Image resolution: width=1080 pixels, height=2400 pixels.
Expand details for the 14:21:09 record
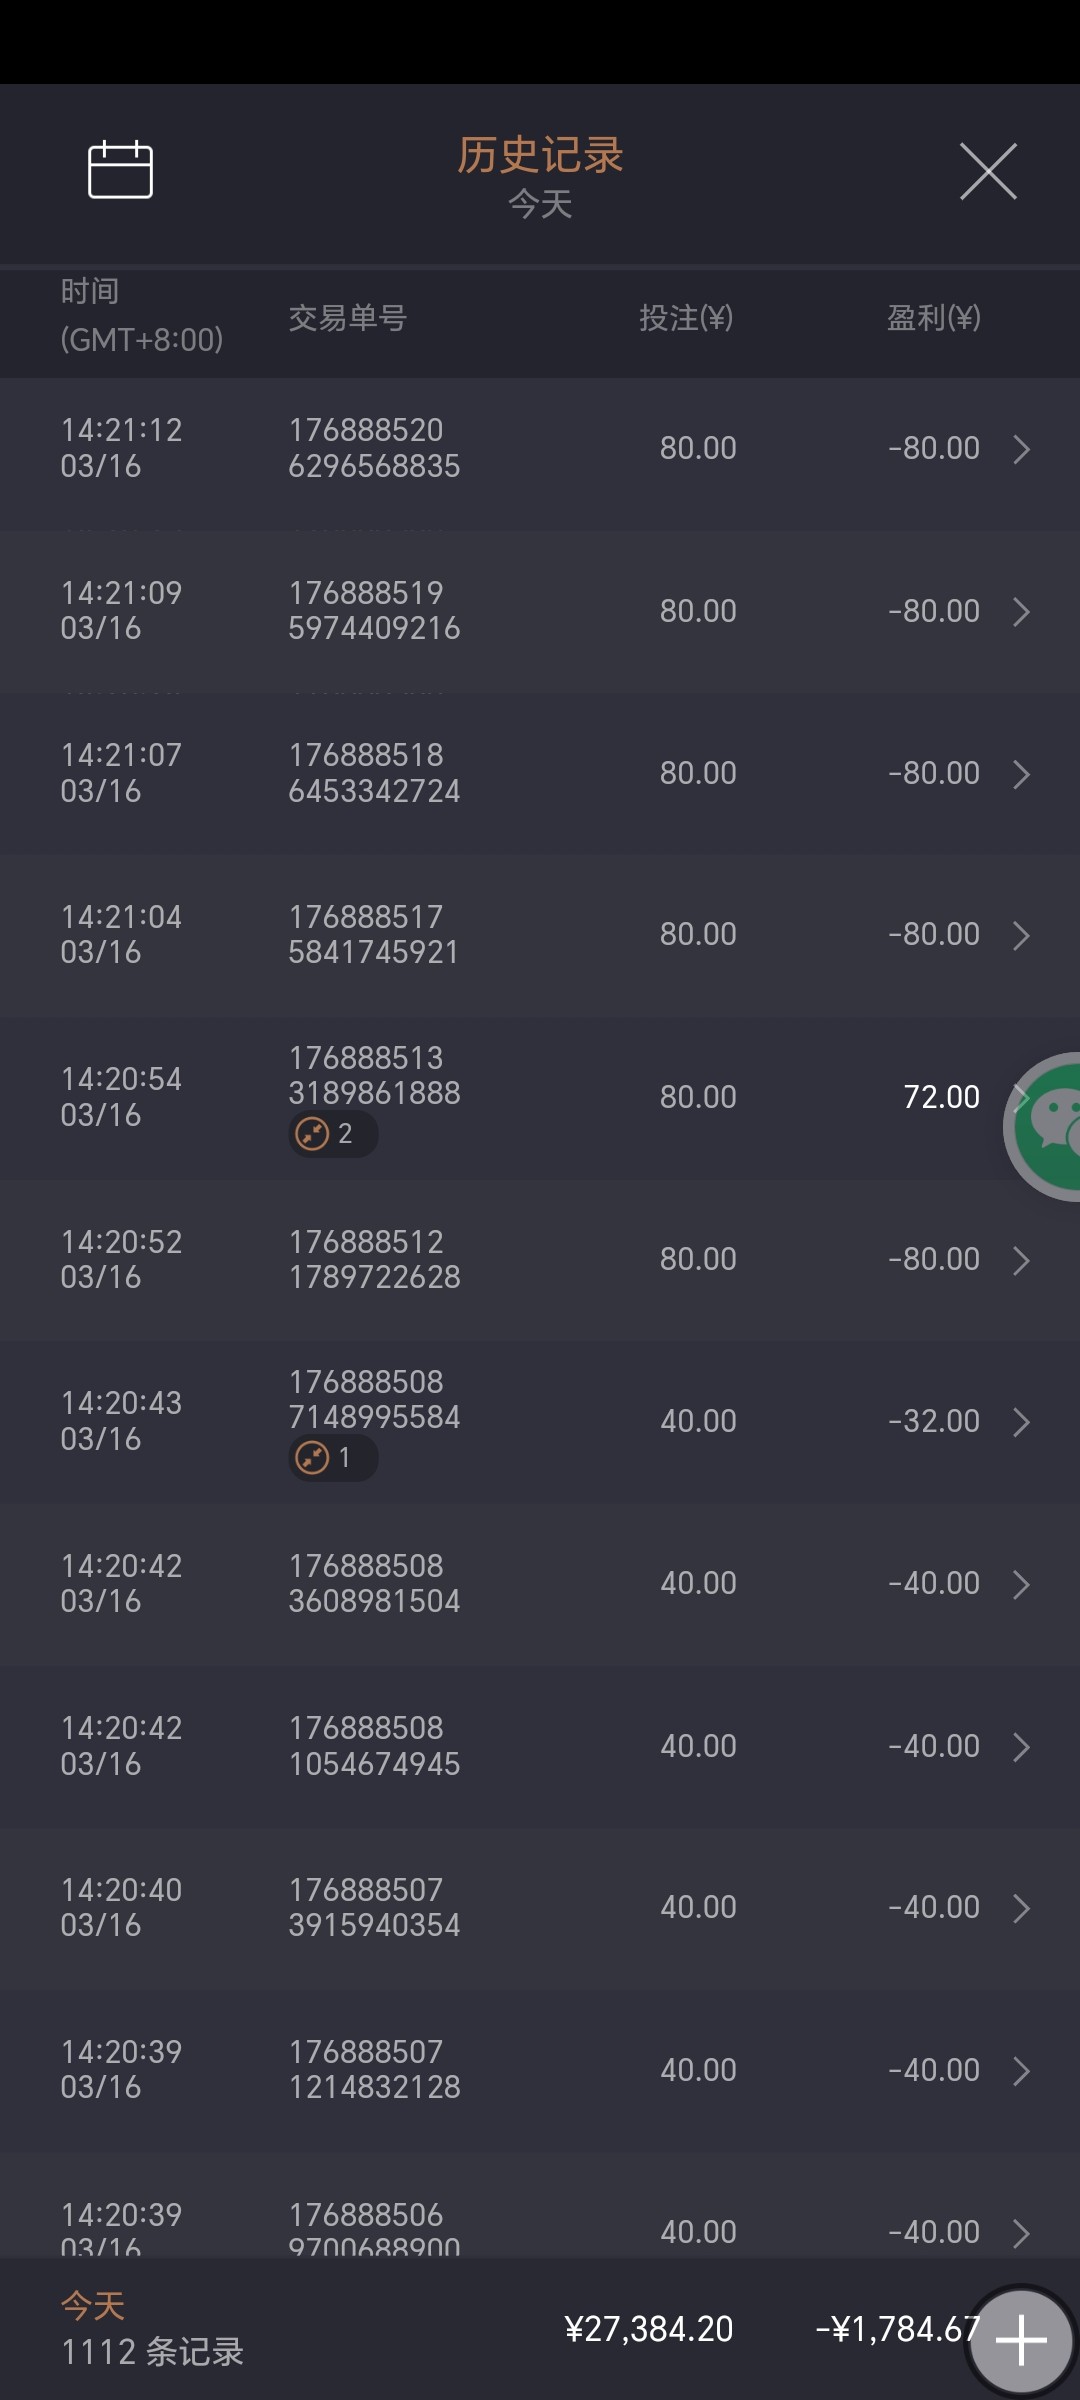coord(1021,612)
